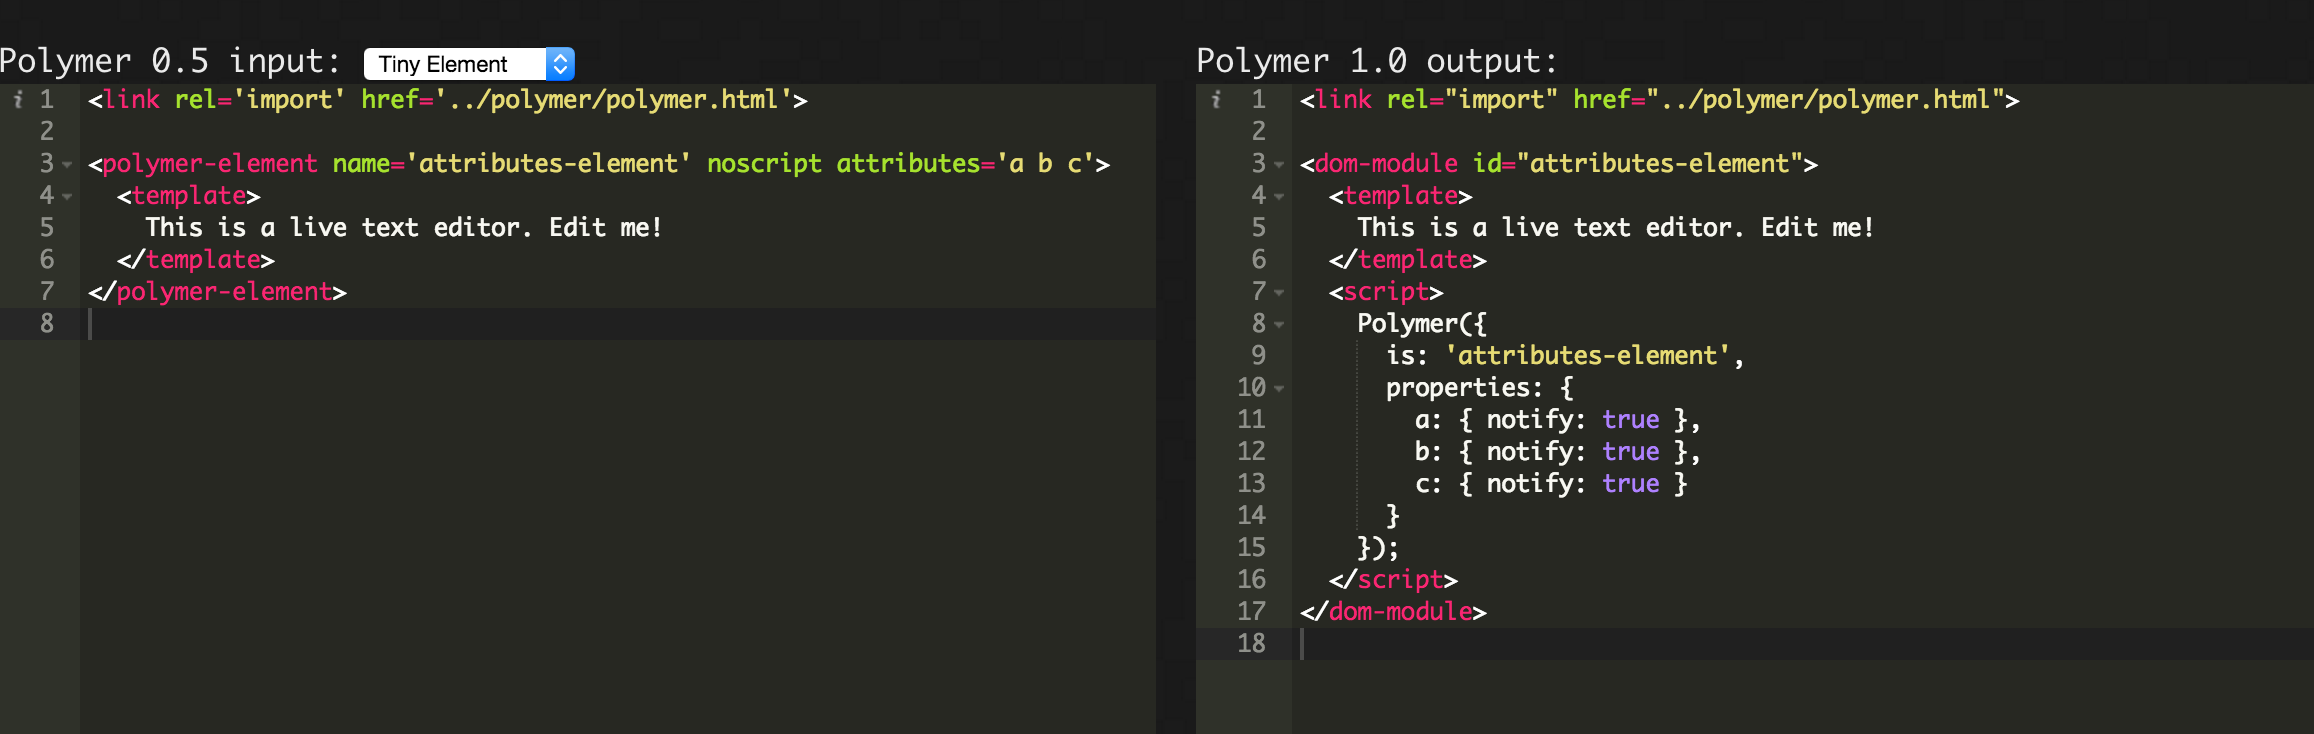Click the 'c: { notify: true }' line

click(x=1551, y=483)
